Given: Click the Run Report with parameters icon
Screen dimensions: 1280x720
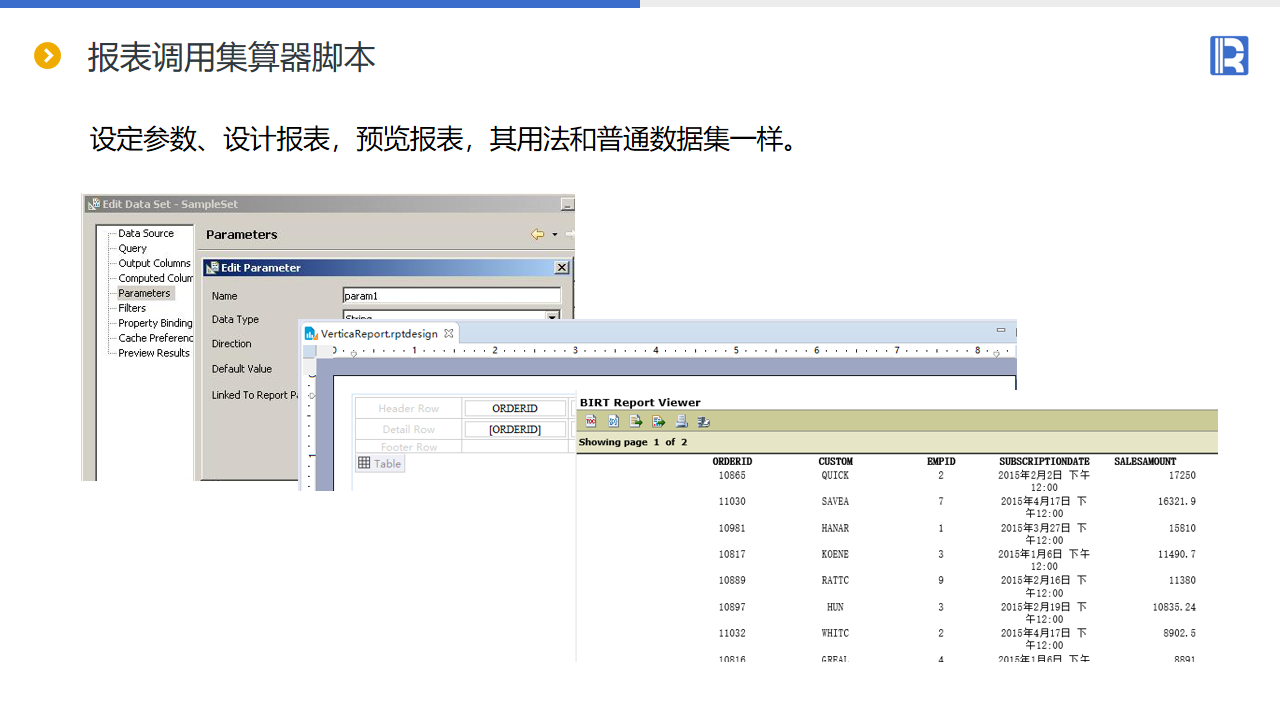Looking at the screenshot, I should [x=613, y=421].
